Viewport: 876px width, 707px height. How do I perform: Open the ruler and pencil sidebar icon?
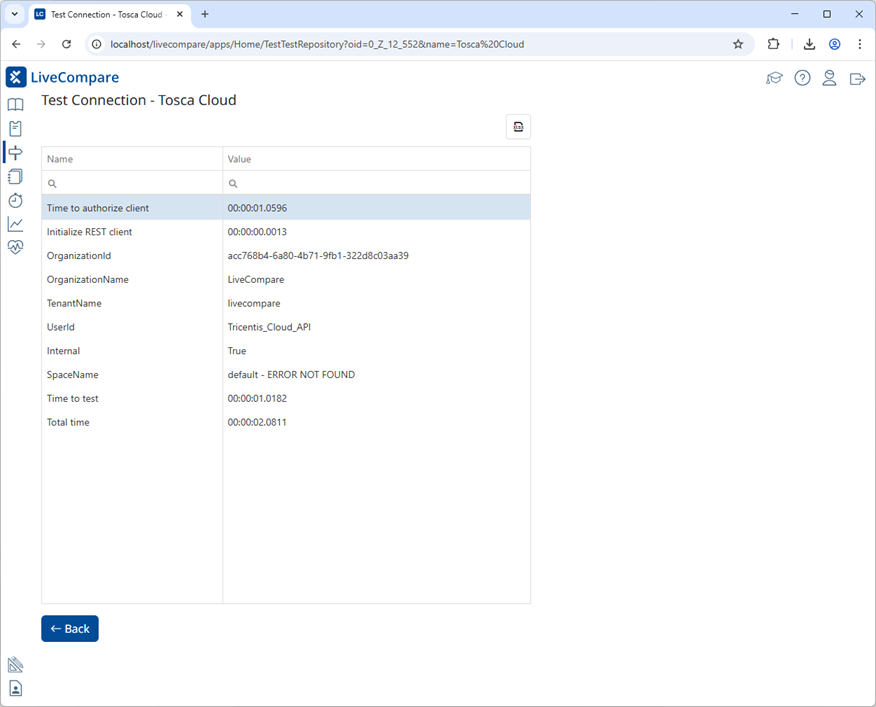click(x=15, y=665)
